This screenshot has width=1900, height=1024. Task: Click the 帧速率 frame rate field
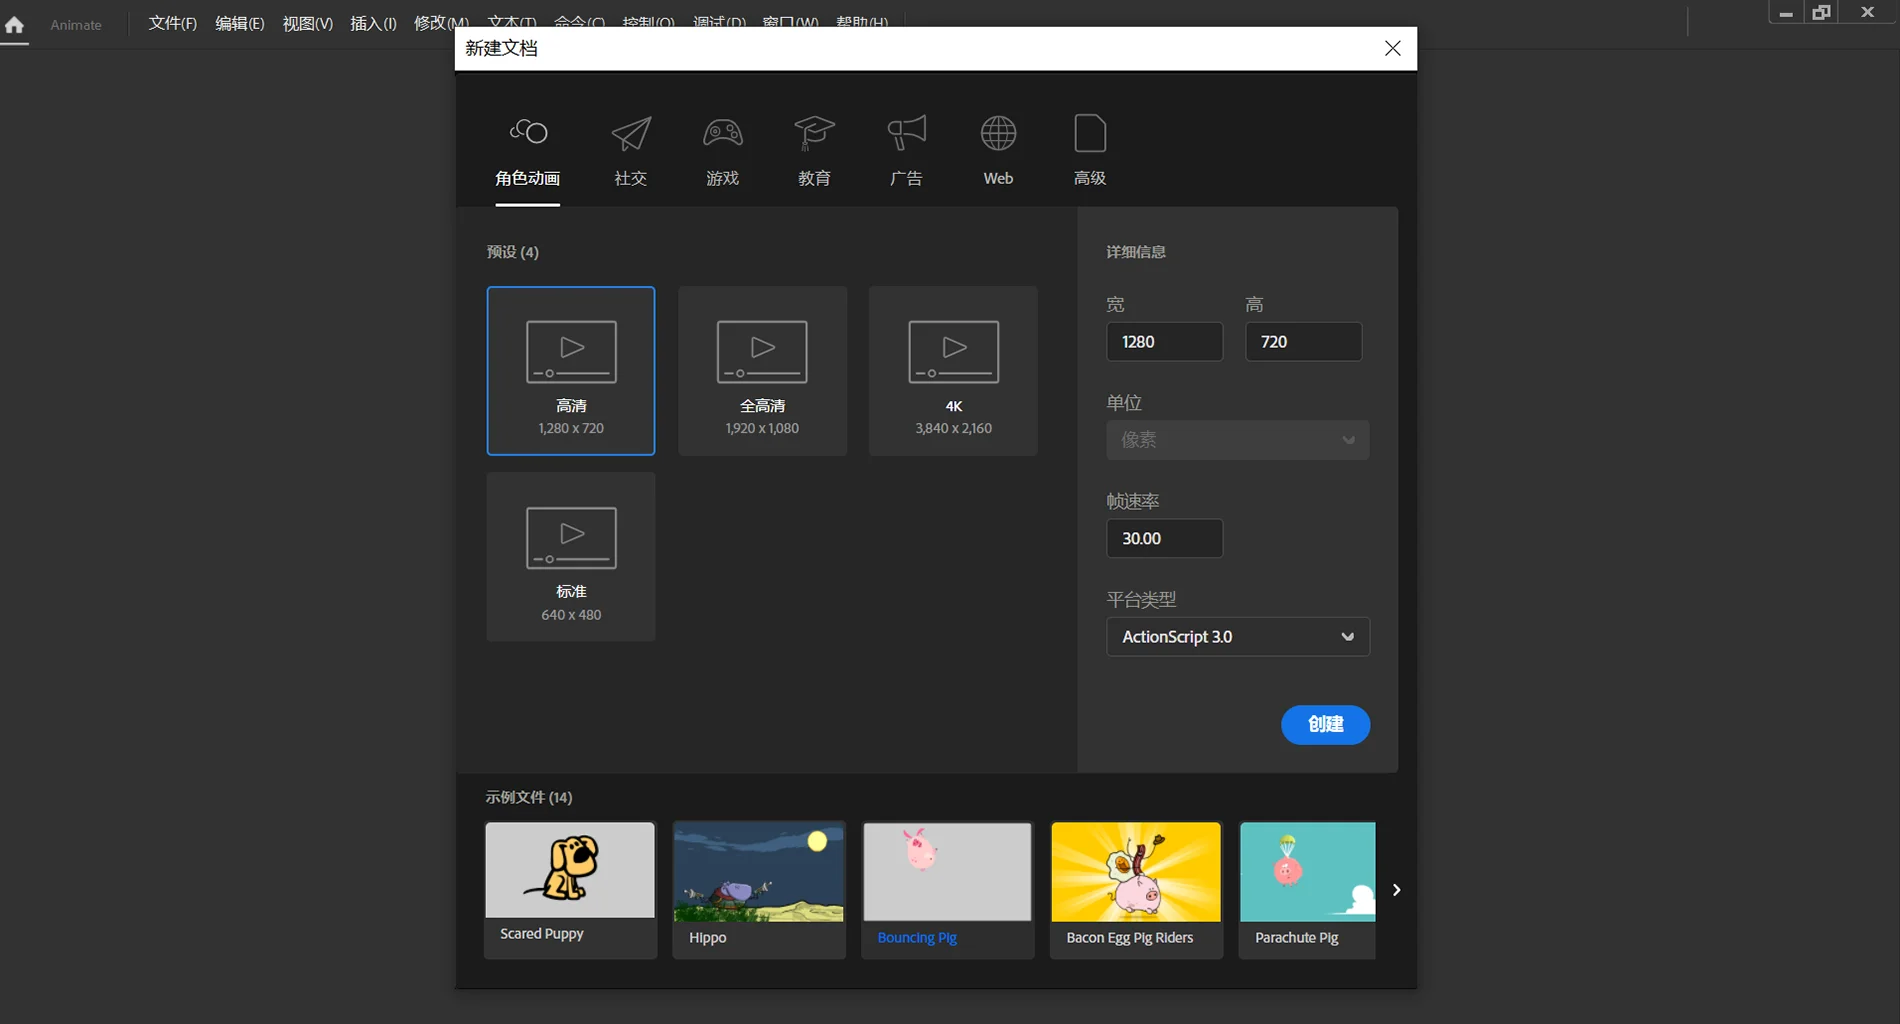pos(1164,538)
